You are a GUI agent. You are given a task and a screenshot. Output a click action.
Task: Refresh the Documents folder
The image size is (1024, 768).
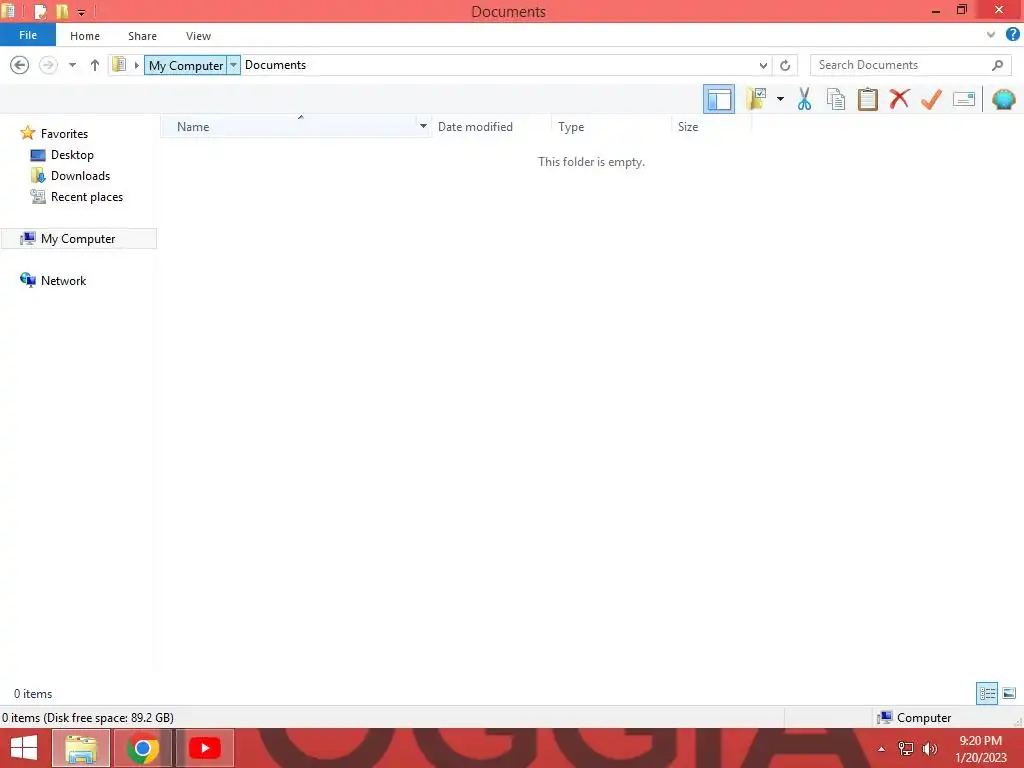point(785,65)
